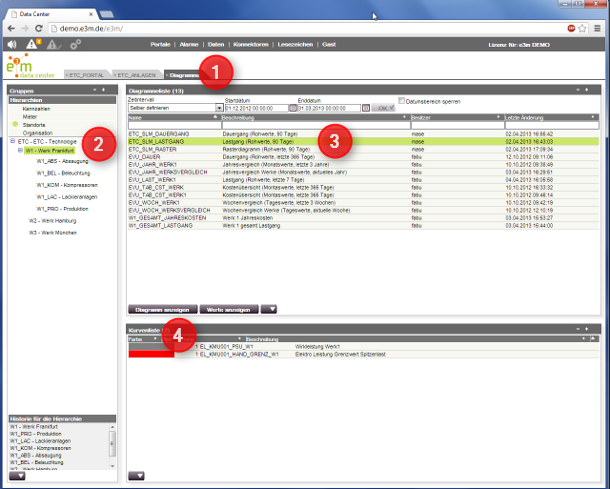The width and height of the screenshot is (610, 489).
Task: Open the dropdown button at bottom of Gruppen panel
Action: click(17, 476)
